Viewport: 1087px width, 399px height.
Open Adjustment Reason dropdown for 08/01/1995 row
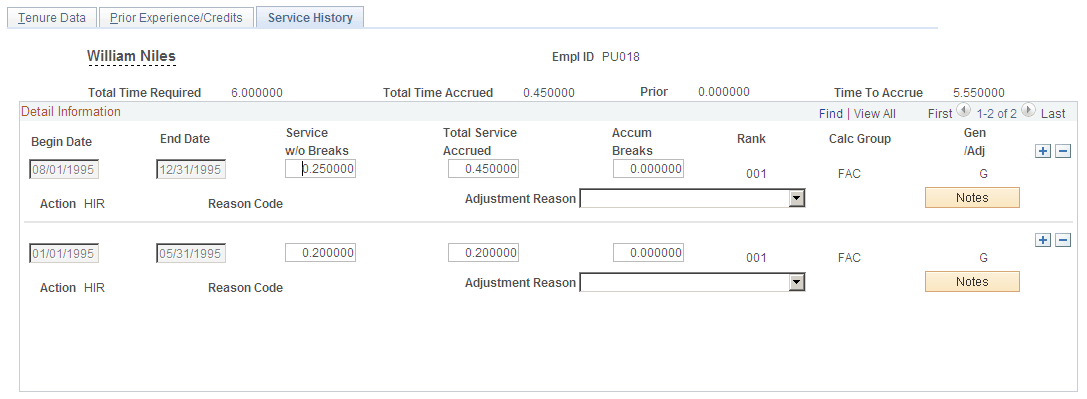[798, 199]
